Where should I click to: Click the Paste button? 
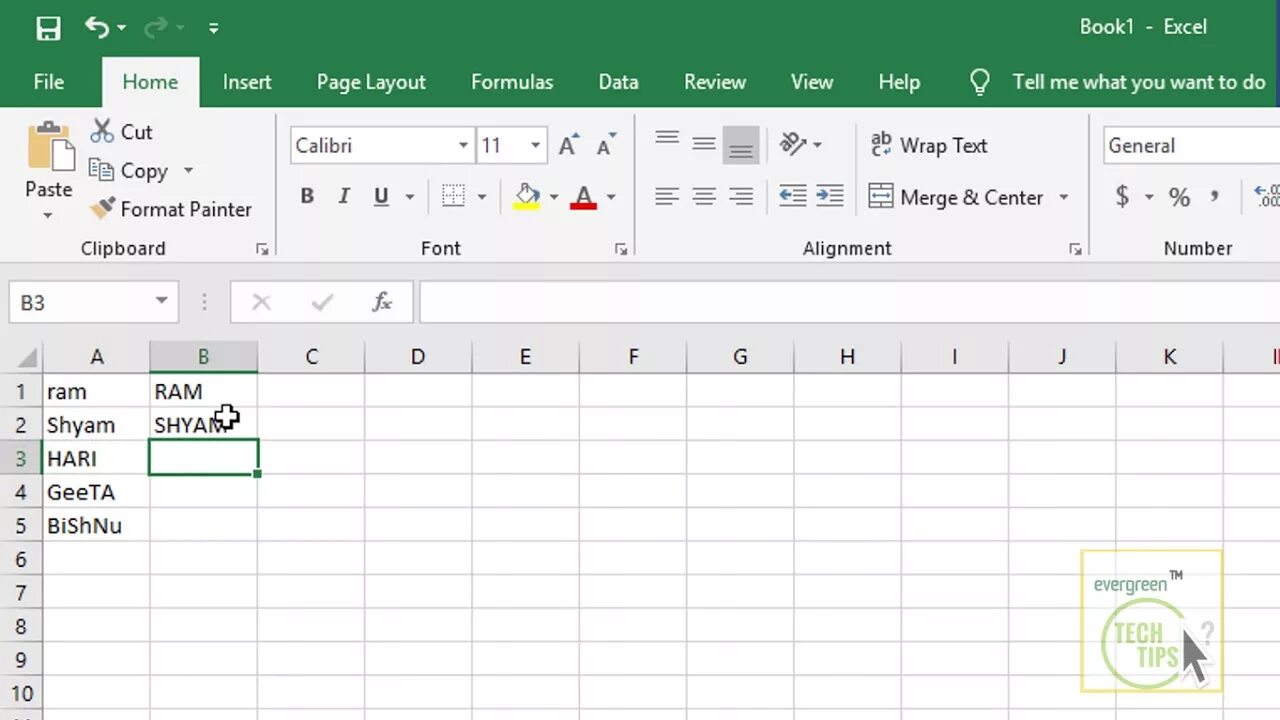click(49, 158)
